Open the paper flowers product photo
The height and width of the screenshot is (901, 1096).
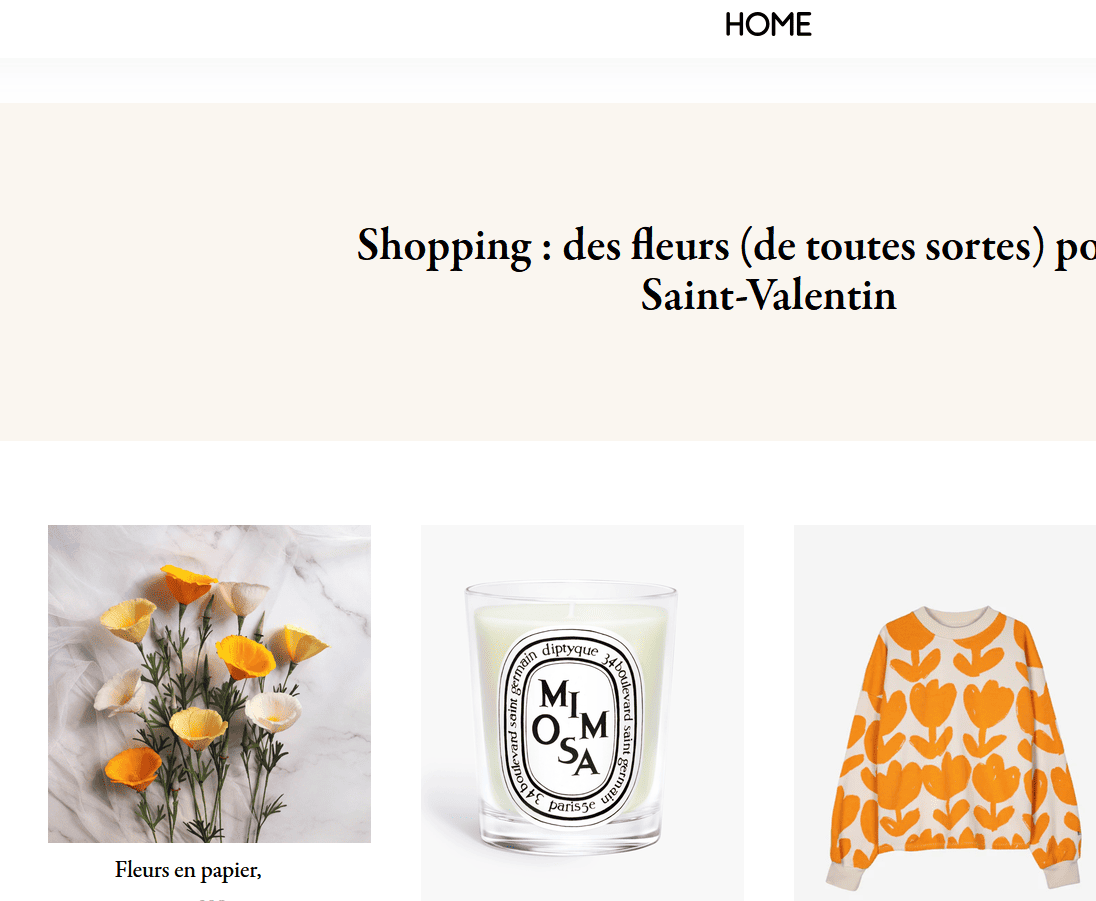(x=209, y=684)
